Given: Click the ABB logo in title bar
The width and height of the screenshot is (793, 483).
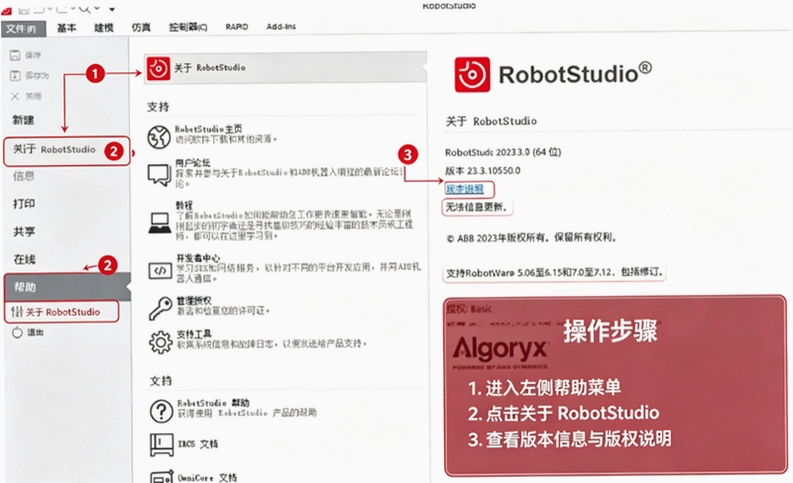Looking at the screenshot, I should tap(7, 10).
